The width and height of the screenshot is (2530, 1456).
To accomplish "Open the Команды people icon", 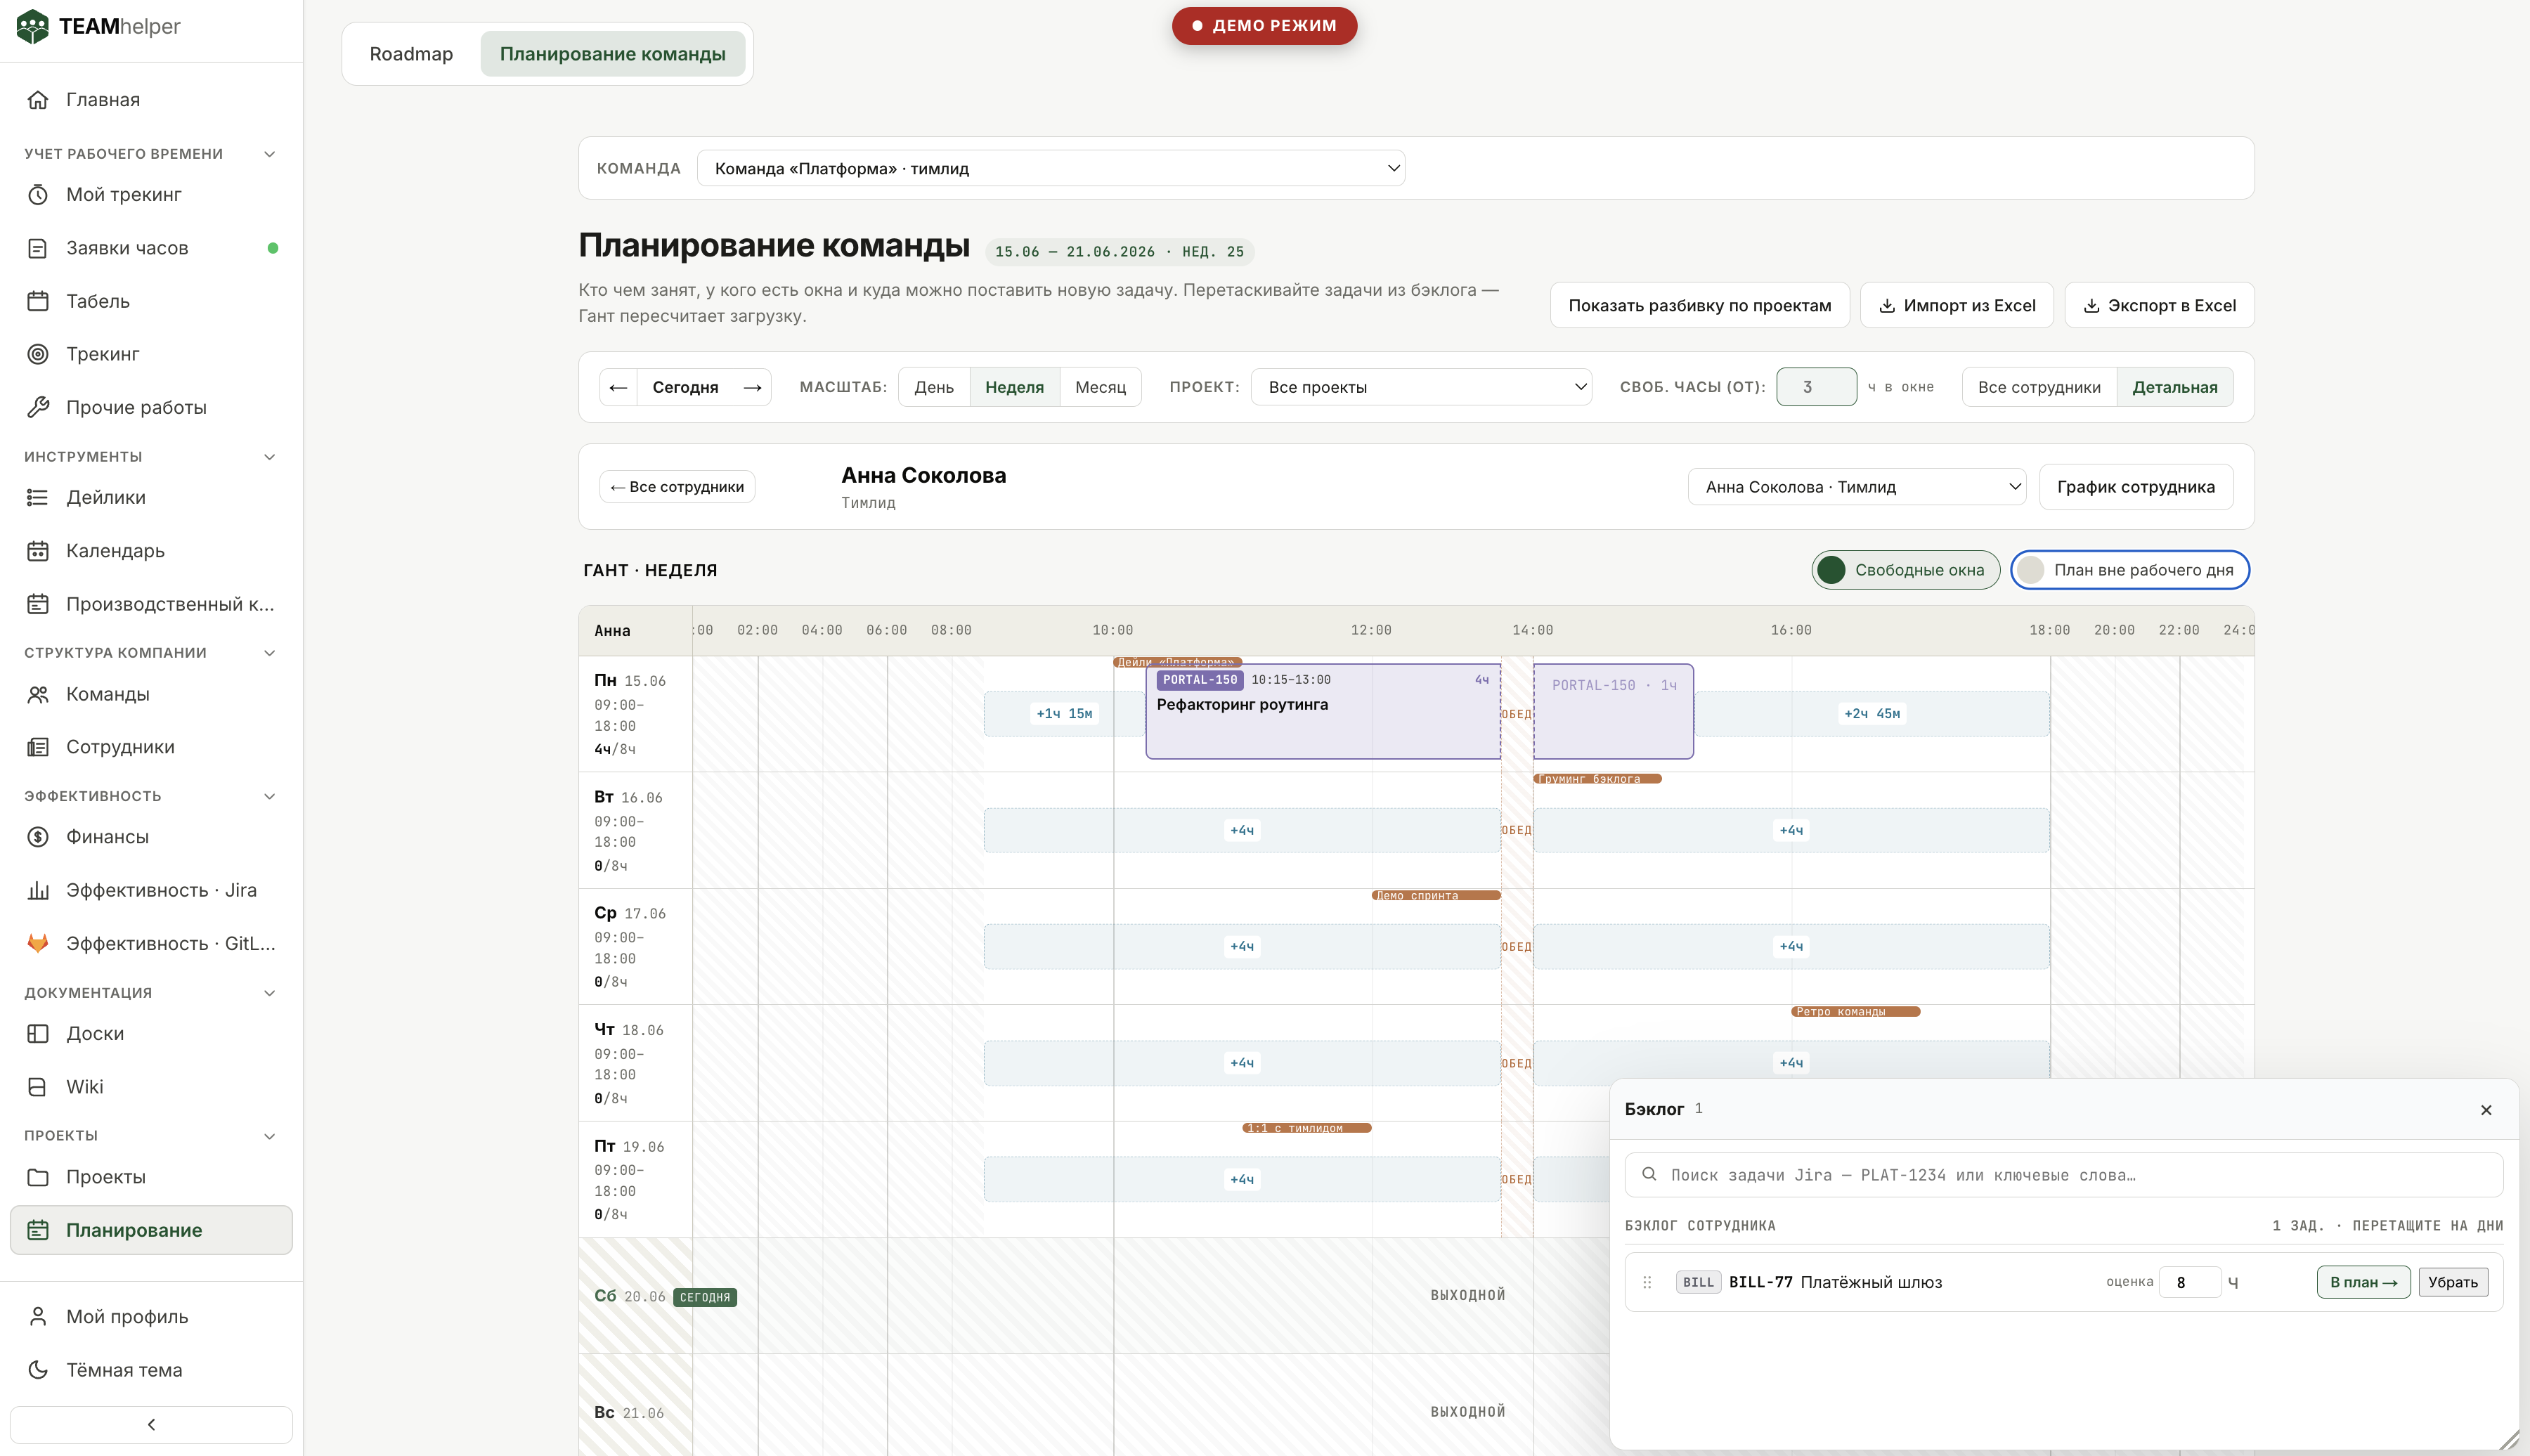I will [x=38, y=694].
